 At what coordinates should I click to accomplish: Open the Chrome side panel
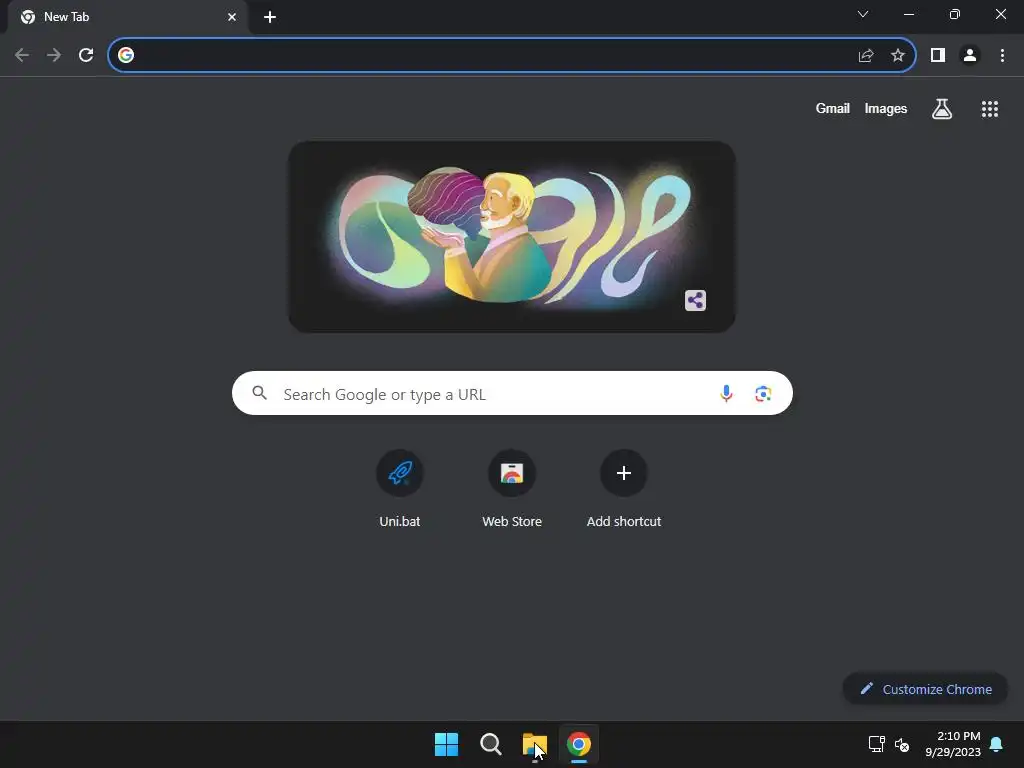(x=938, y=55)
